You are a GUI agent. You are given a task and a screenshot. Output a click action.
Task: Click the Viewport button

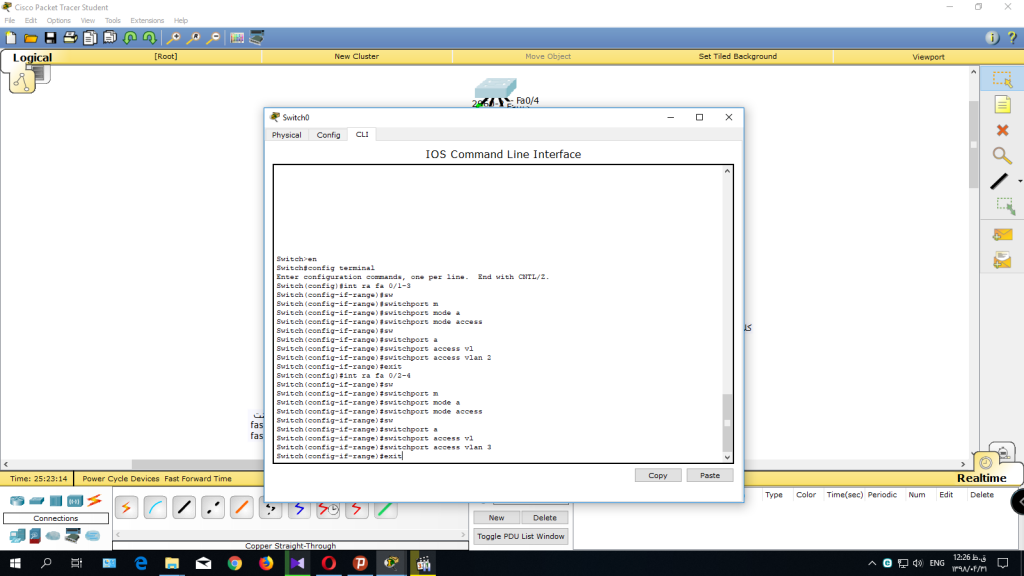pyautogui.click(x=928, y=57)
